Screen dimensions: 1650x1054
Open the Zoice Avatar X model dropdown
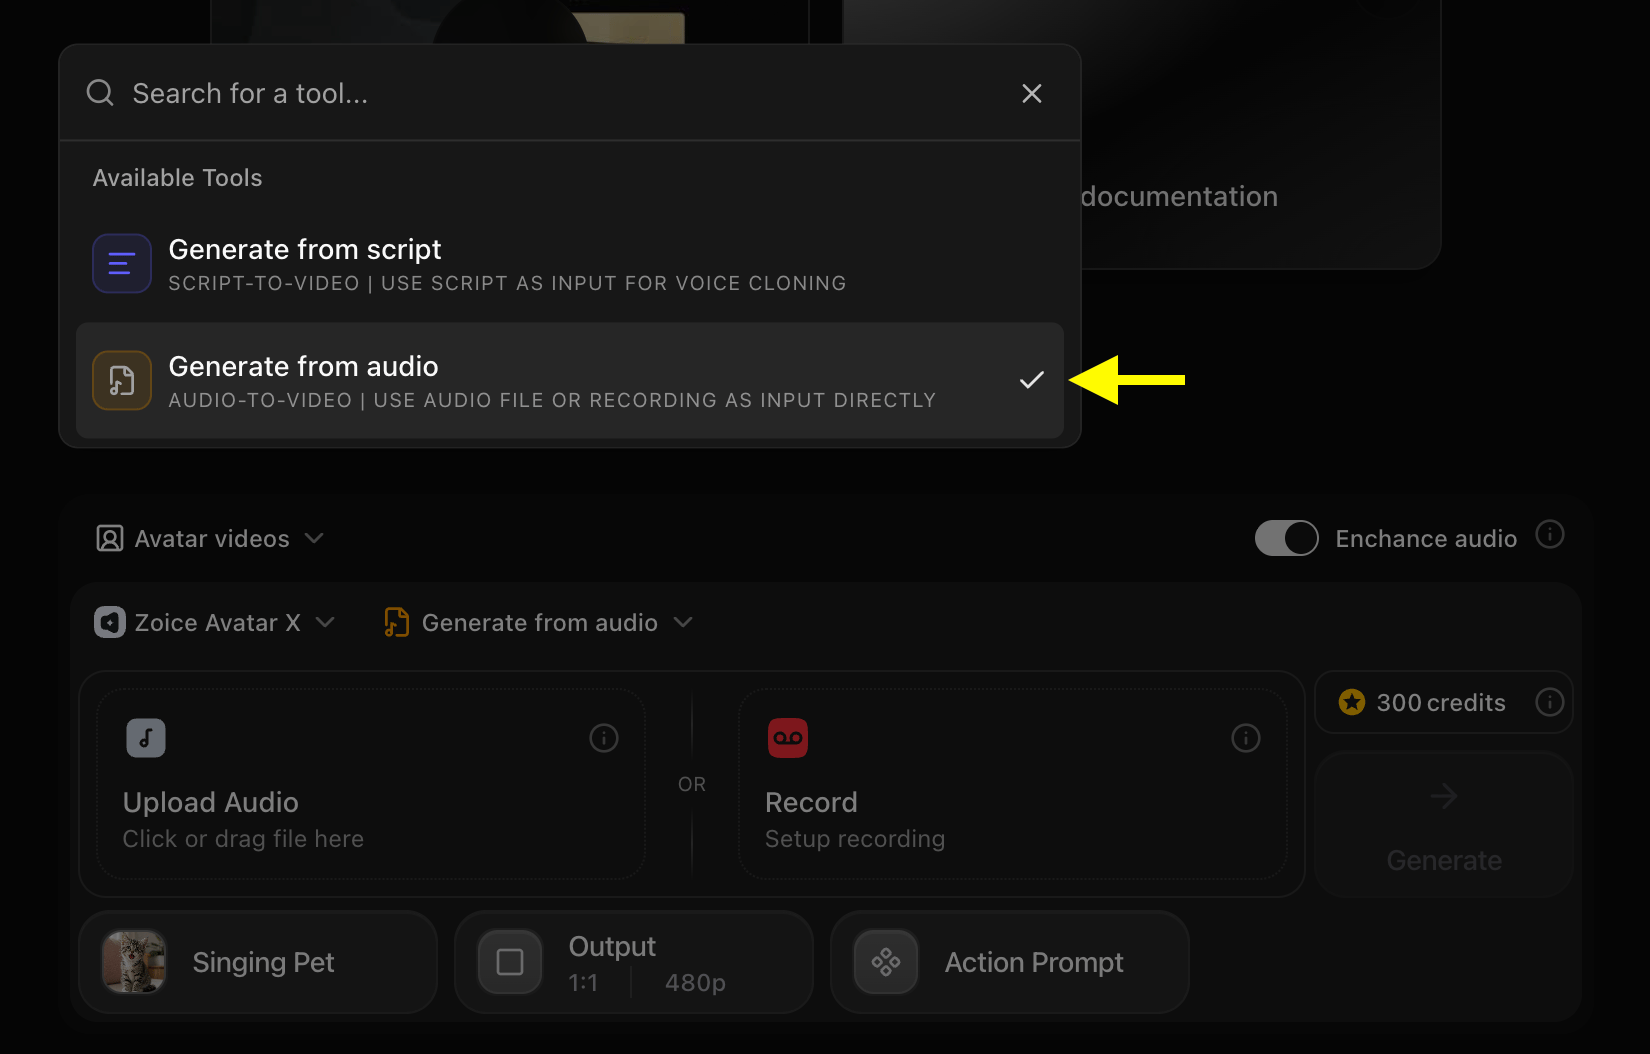pyautogui.click(x=215, y=623)
